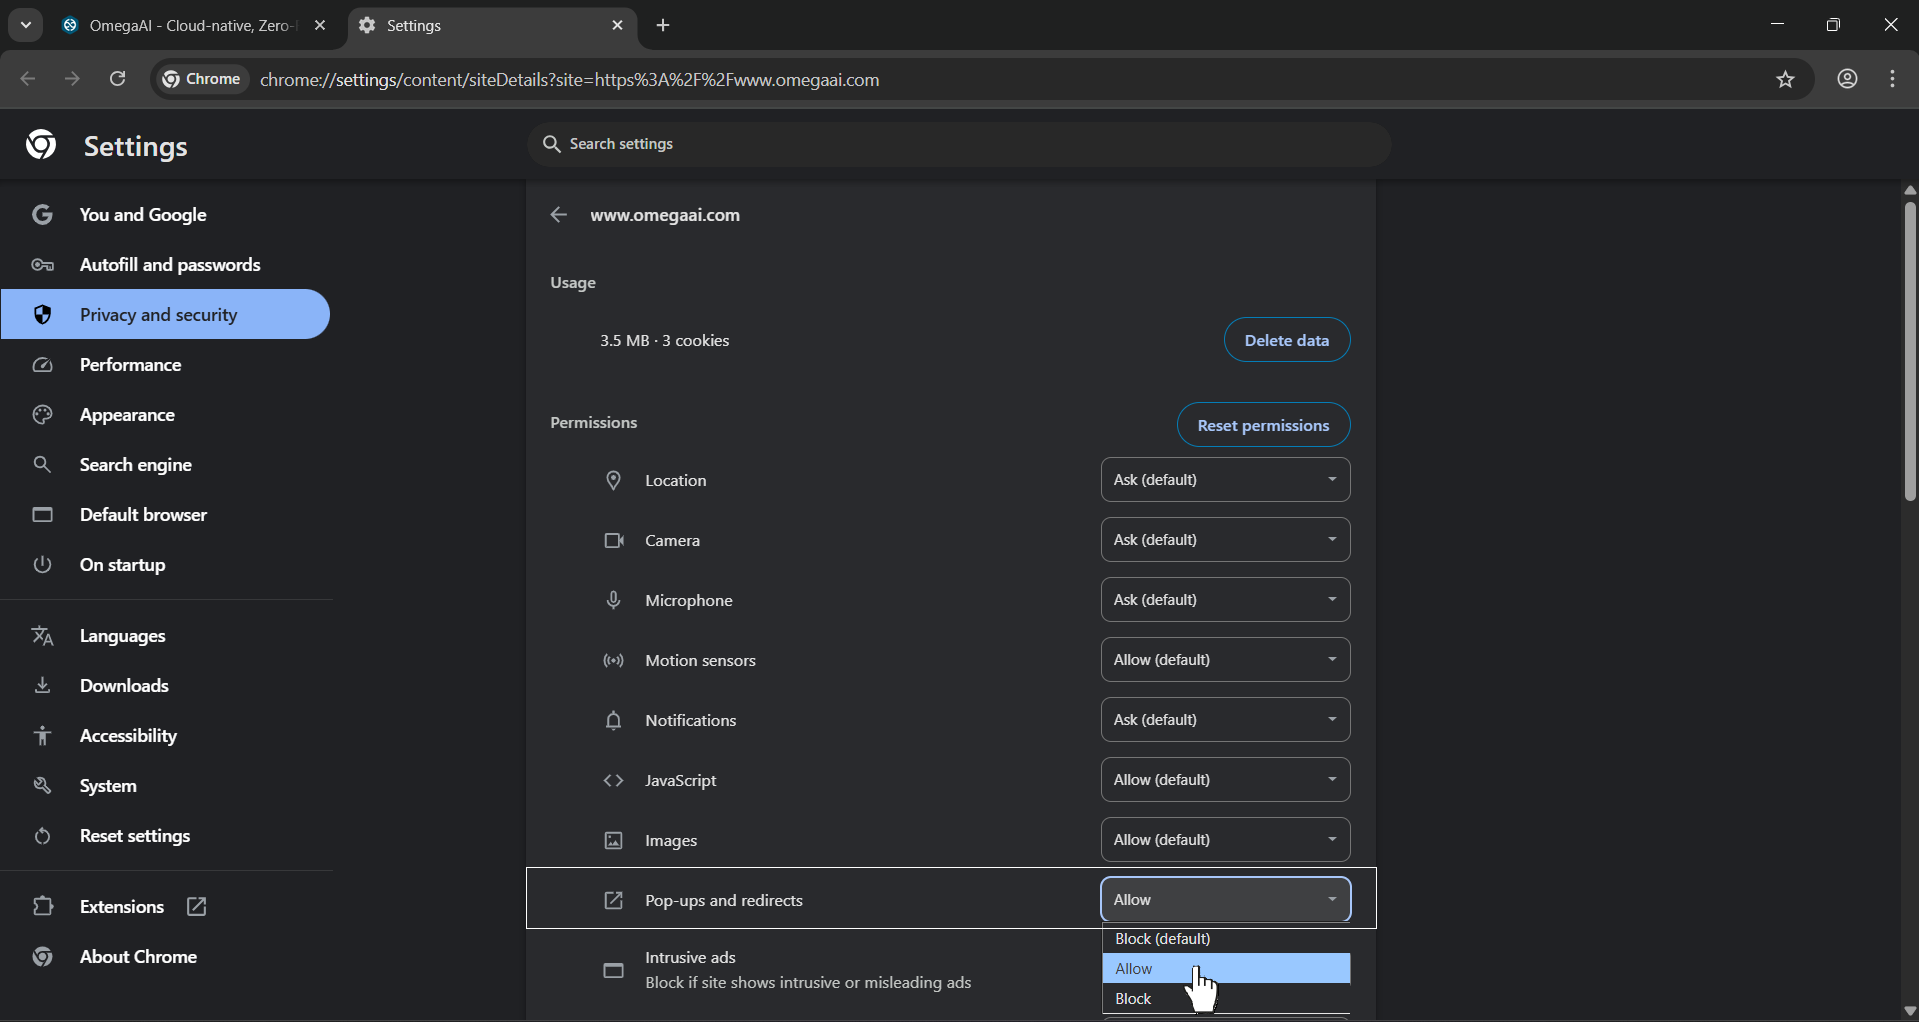Click the JavaScript code brackets icon

tap(614, 780)
